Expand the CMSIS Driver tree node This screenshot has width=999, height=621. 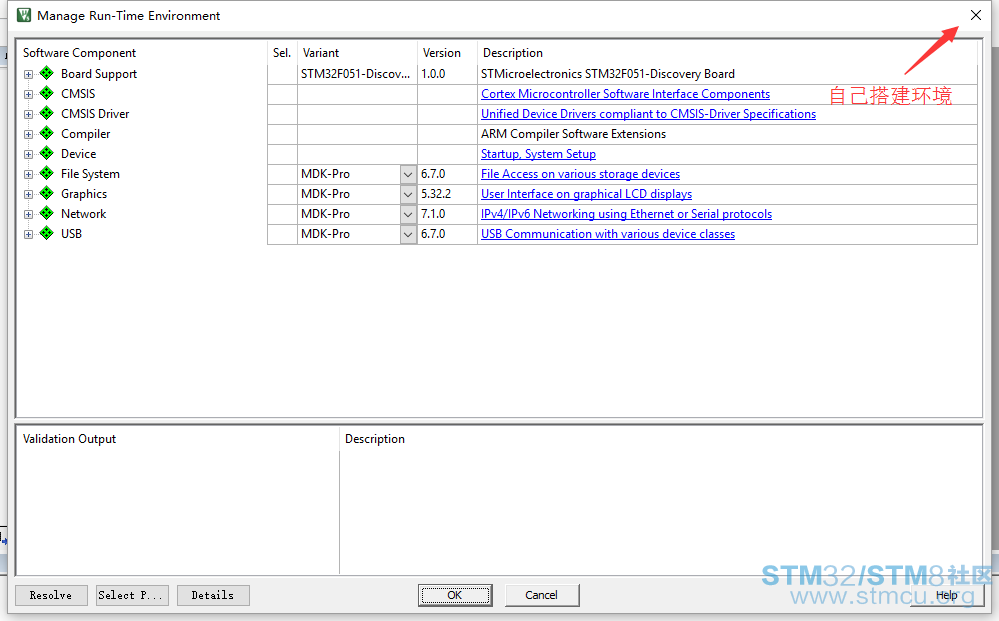[28, 115]
